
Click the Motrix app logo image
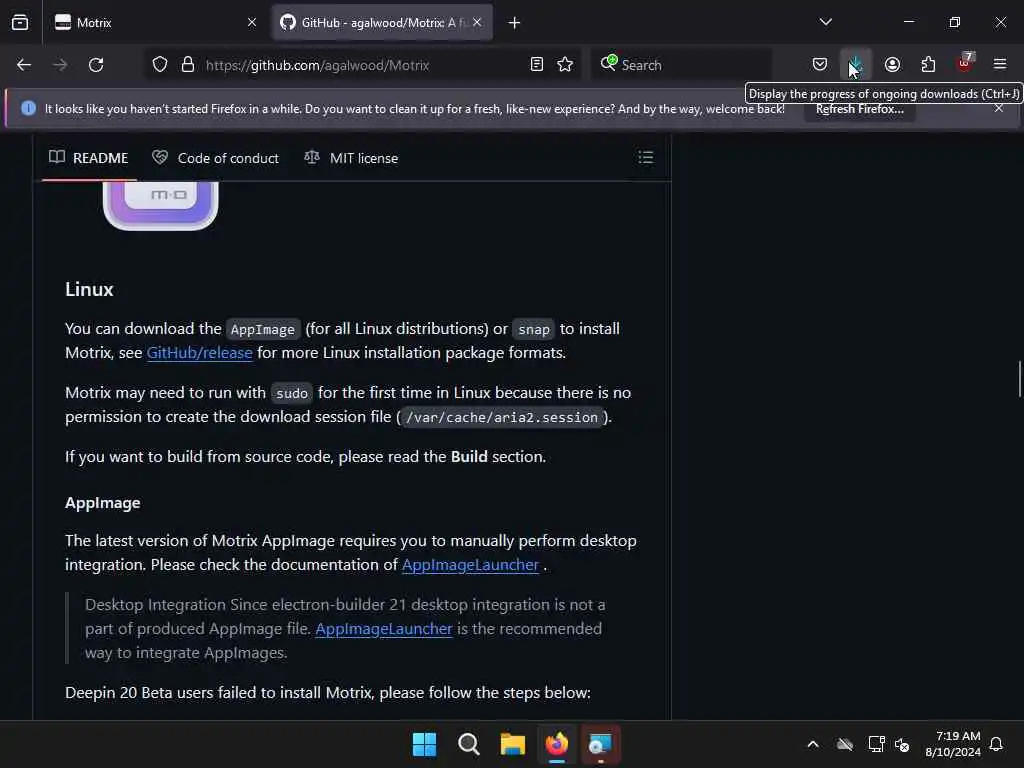(x=161, y=206)
